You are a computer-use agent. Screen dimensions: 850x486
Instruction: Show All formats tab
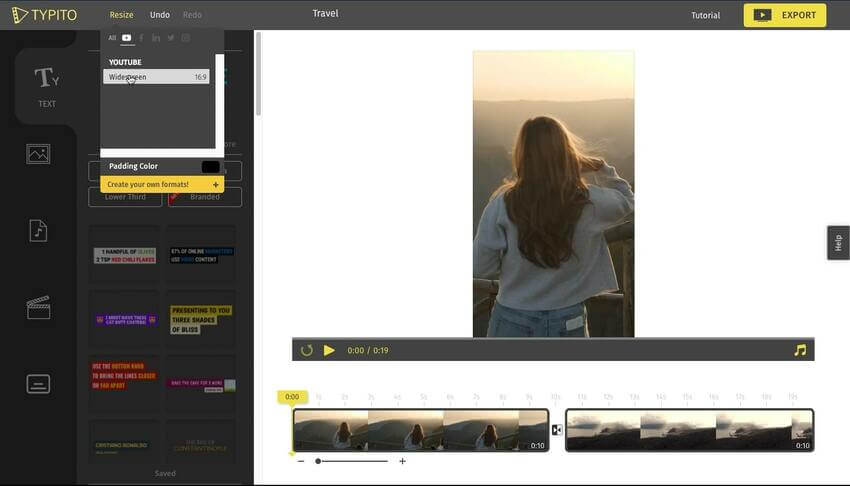pos(112,38)
